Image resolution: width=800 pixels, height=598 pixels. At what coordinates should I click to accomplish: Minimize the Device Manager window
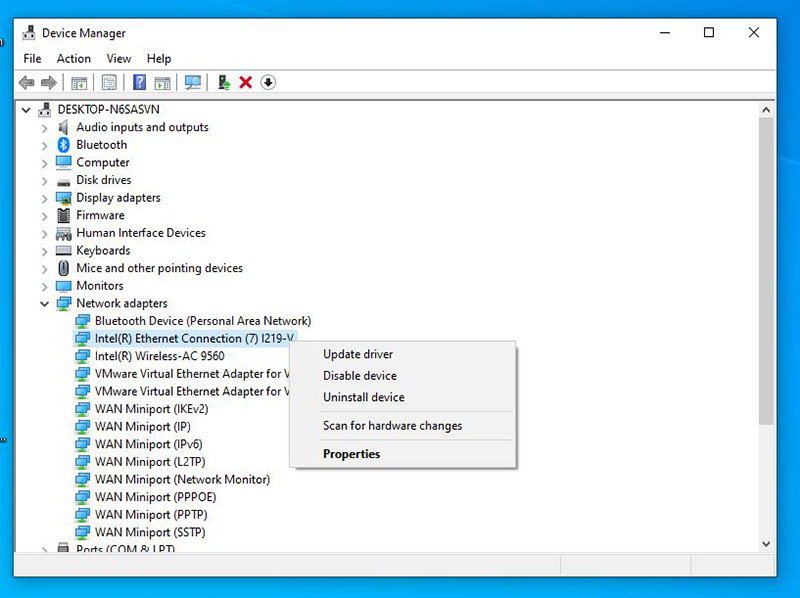point(665,33)
